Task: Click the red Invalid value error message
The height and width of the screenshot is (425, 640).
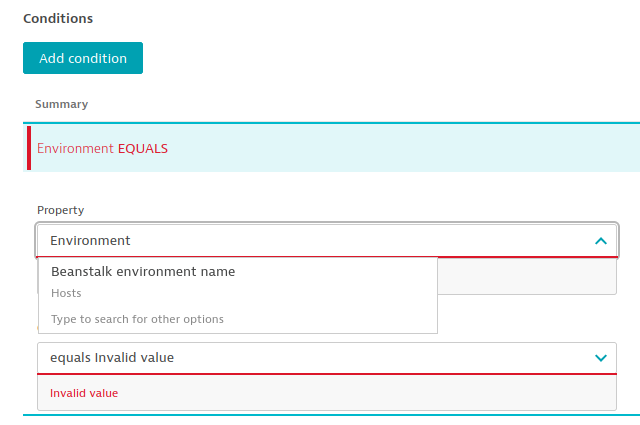Action: click(84, 393)
